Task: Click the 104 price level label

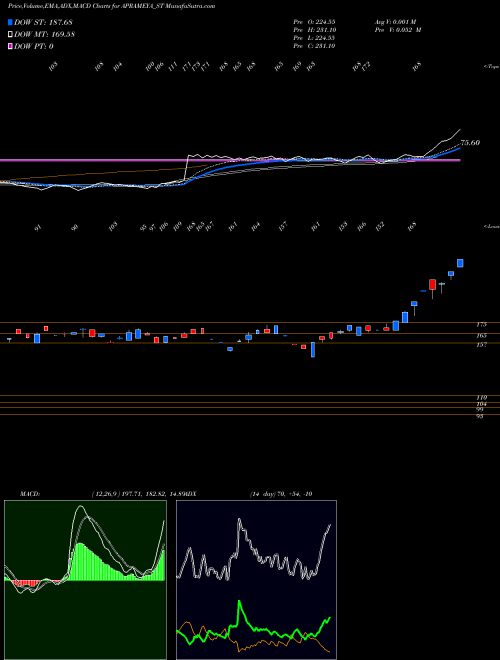Action: click(x=481, y=404)
